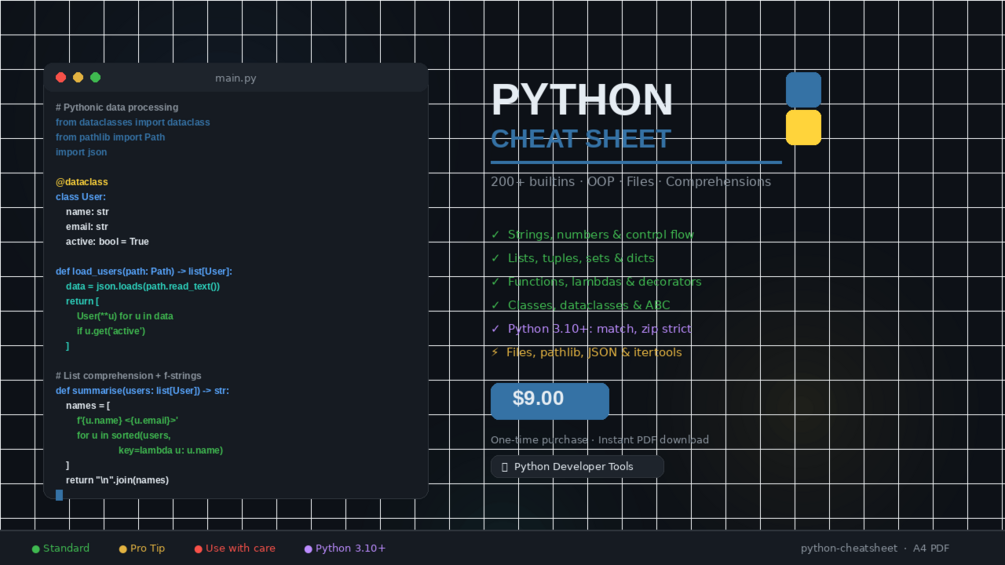Image resolution: width=1005 pixels, height=565 pixels.
Task: Click Python 3.10+: match, zip strict text
Action: pyautogui.click(x=599, y=329)
